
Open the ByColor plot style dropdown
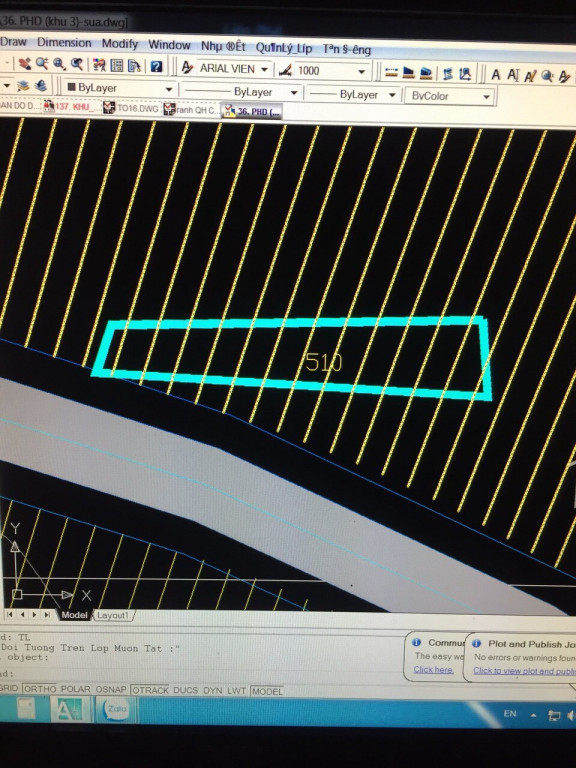[x=449, y=96]
